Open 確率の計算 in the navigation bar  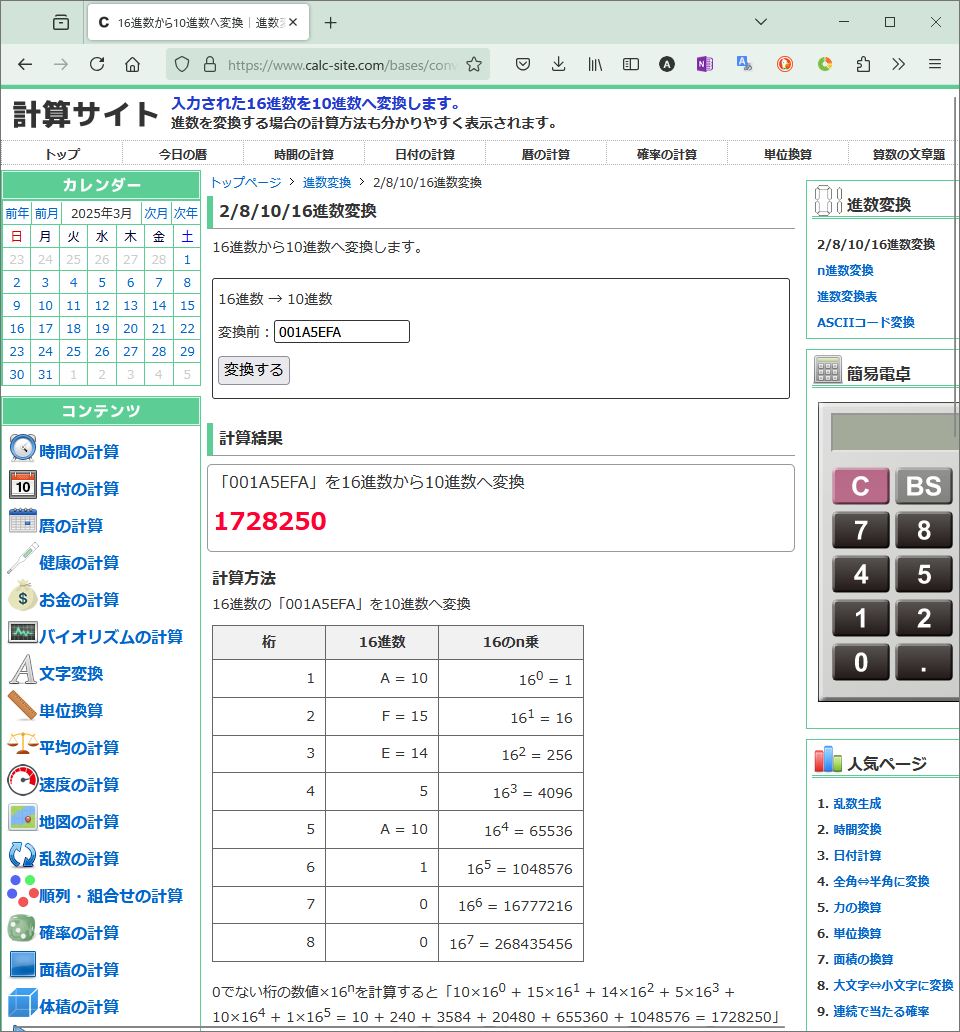click(x=667, y=154)
